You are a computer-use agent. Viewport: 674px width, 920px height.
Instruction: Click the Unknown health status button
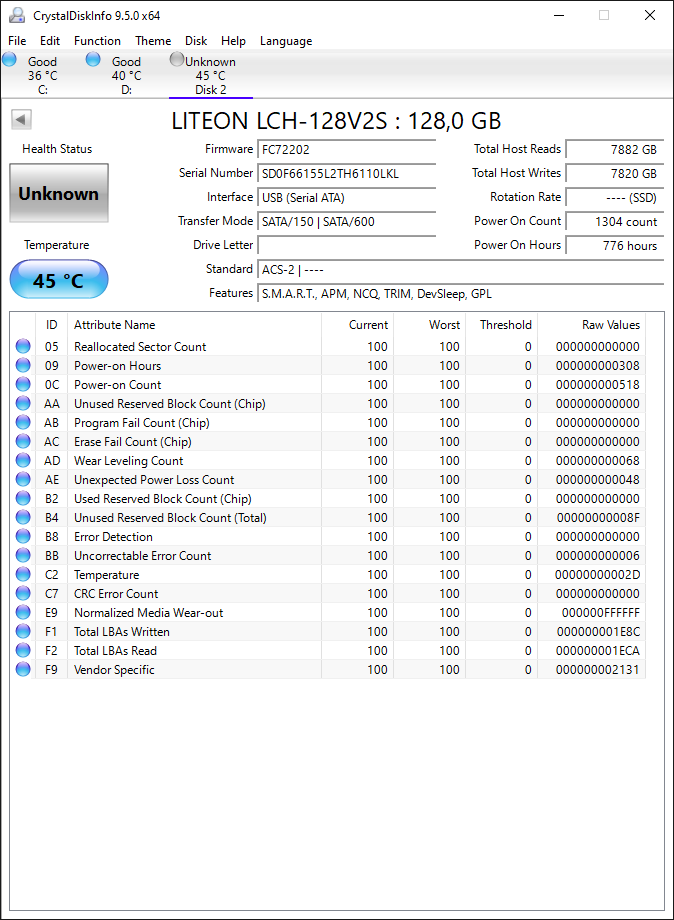click(x=59, y=194)
